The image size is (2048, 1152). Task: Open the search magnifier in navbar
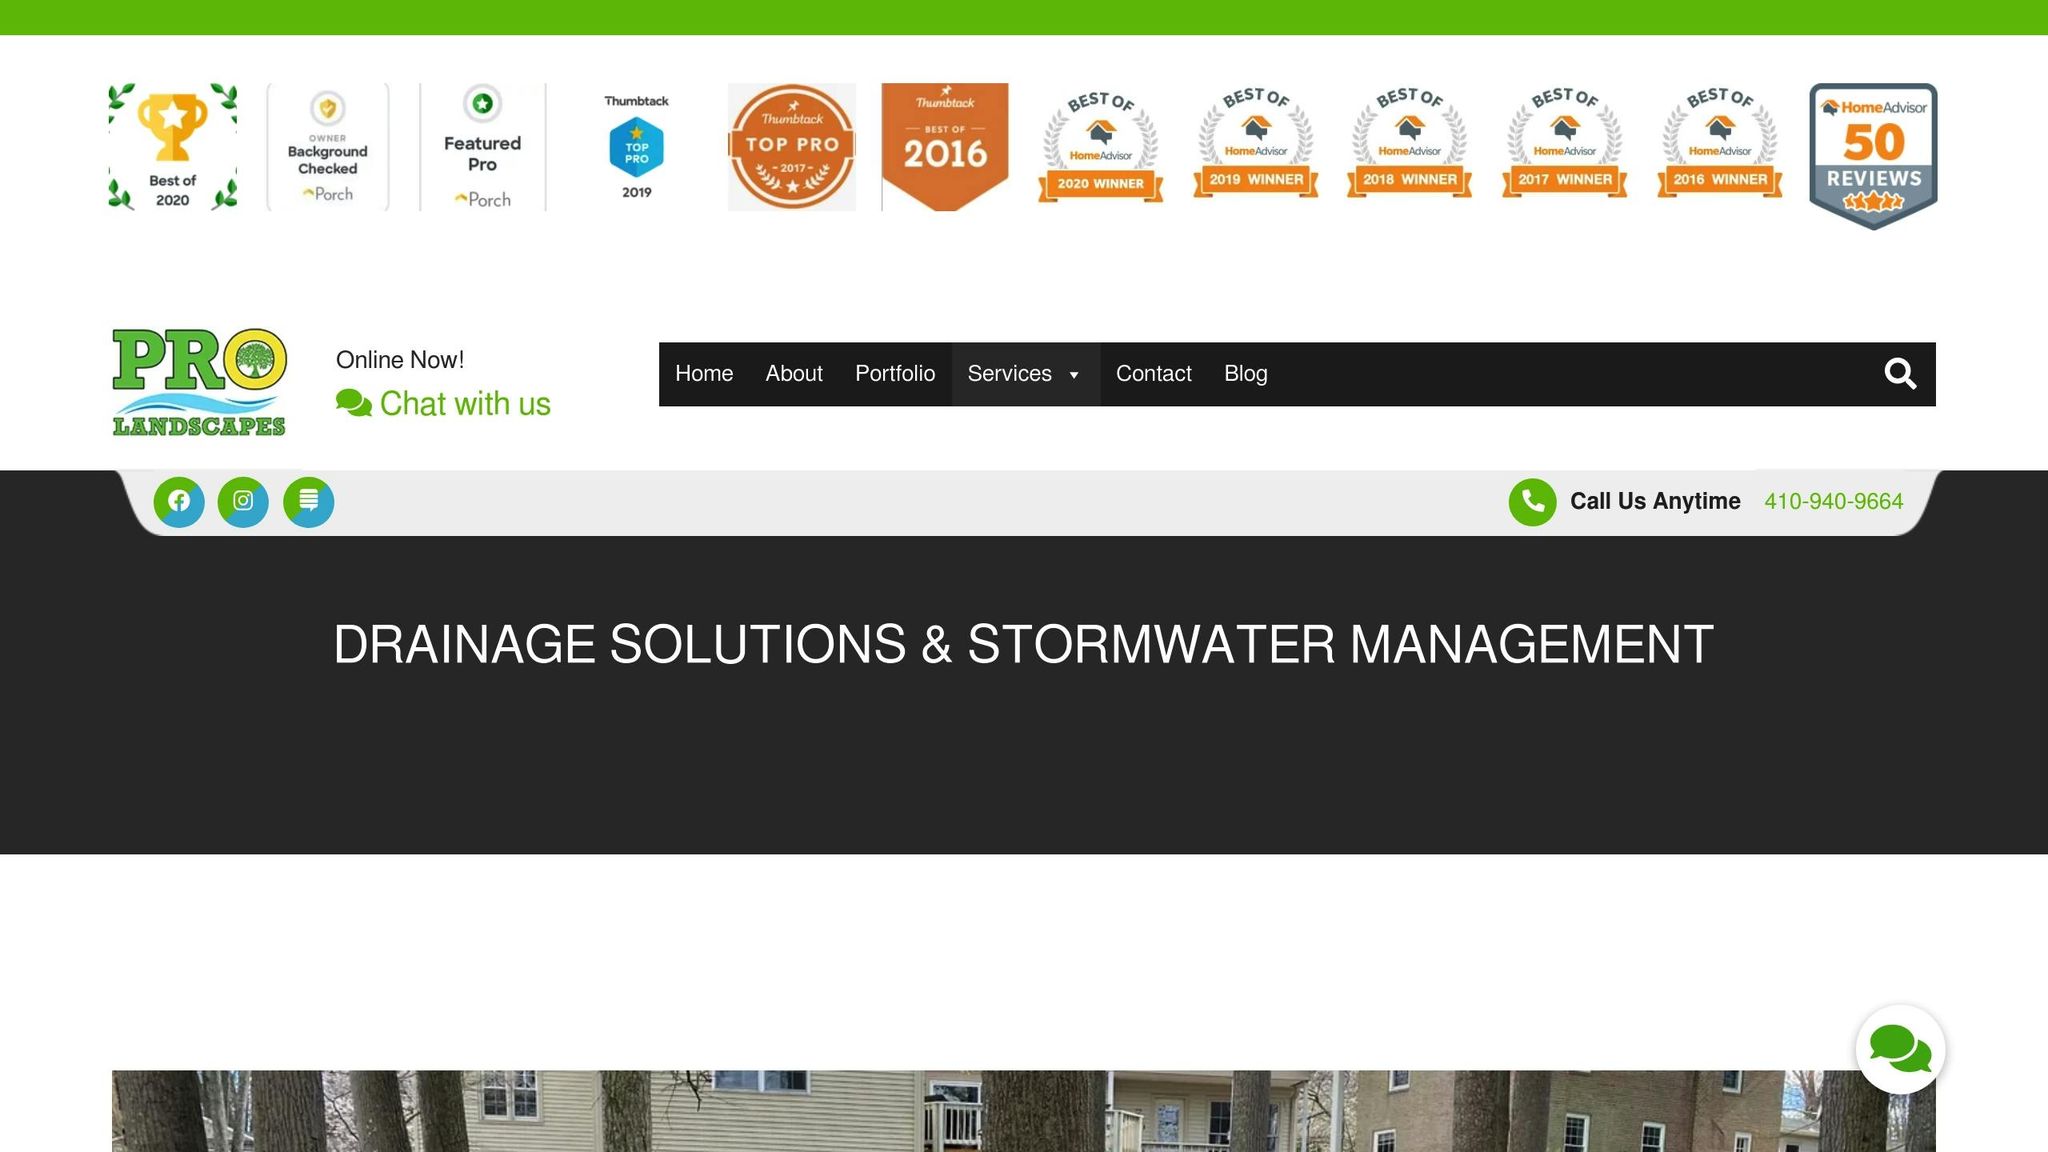click(1900, 374)
